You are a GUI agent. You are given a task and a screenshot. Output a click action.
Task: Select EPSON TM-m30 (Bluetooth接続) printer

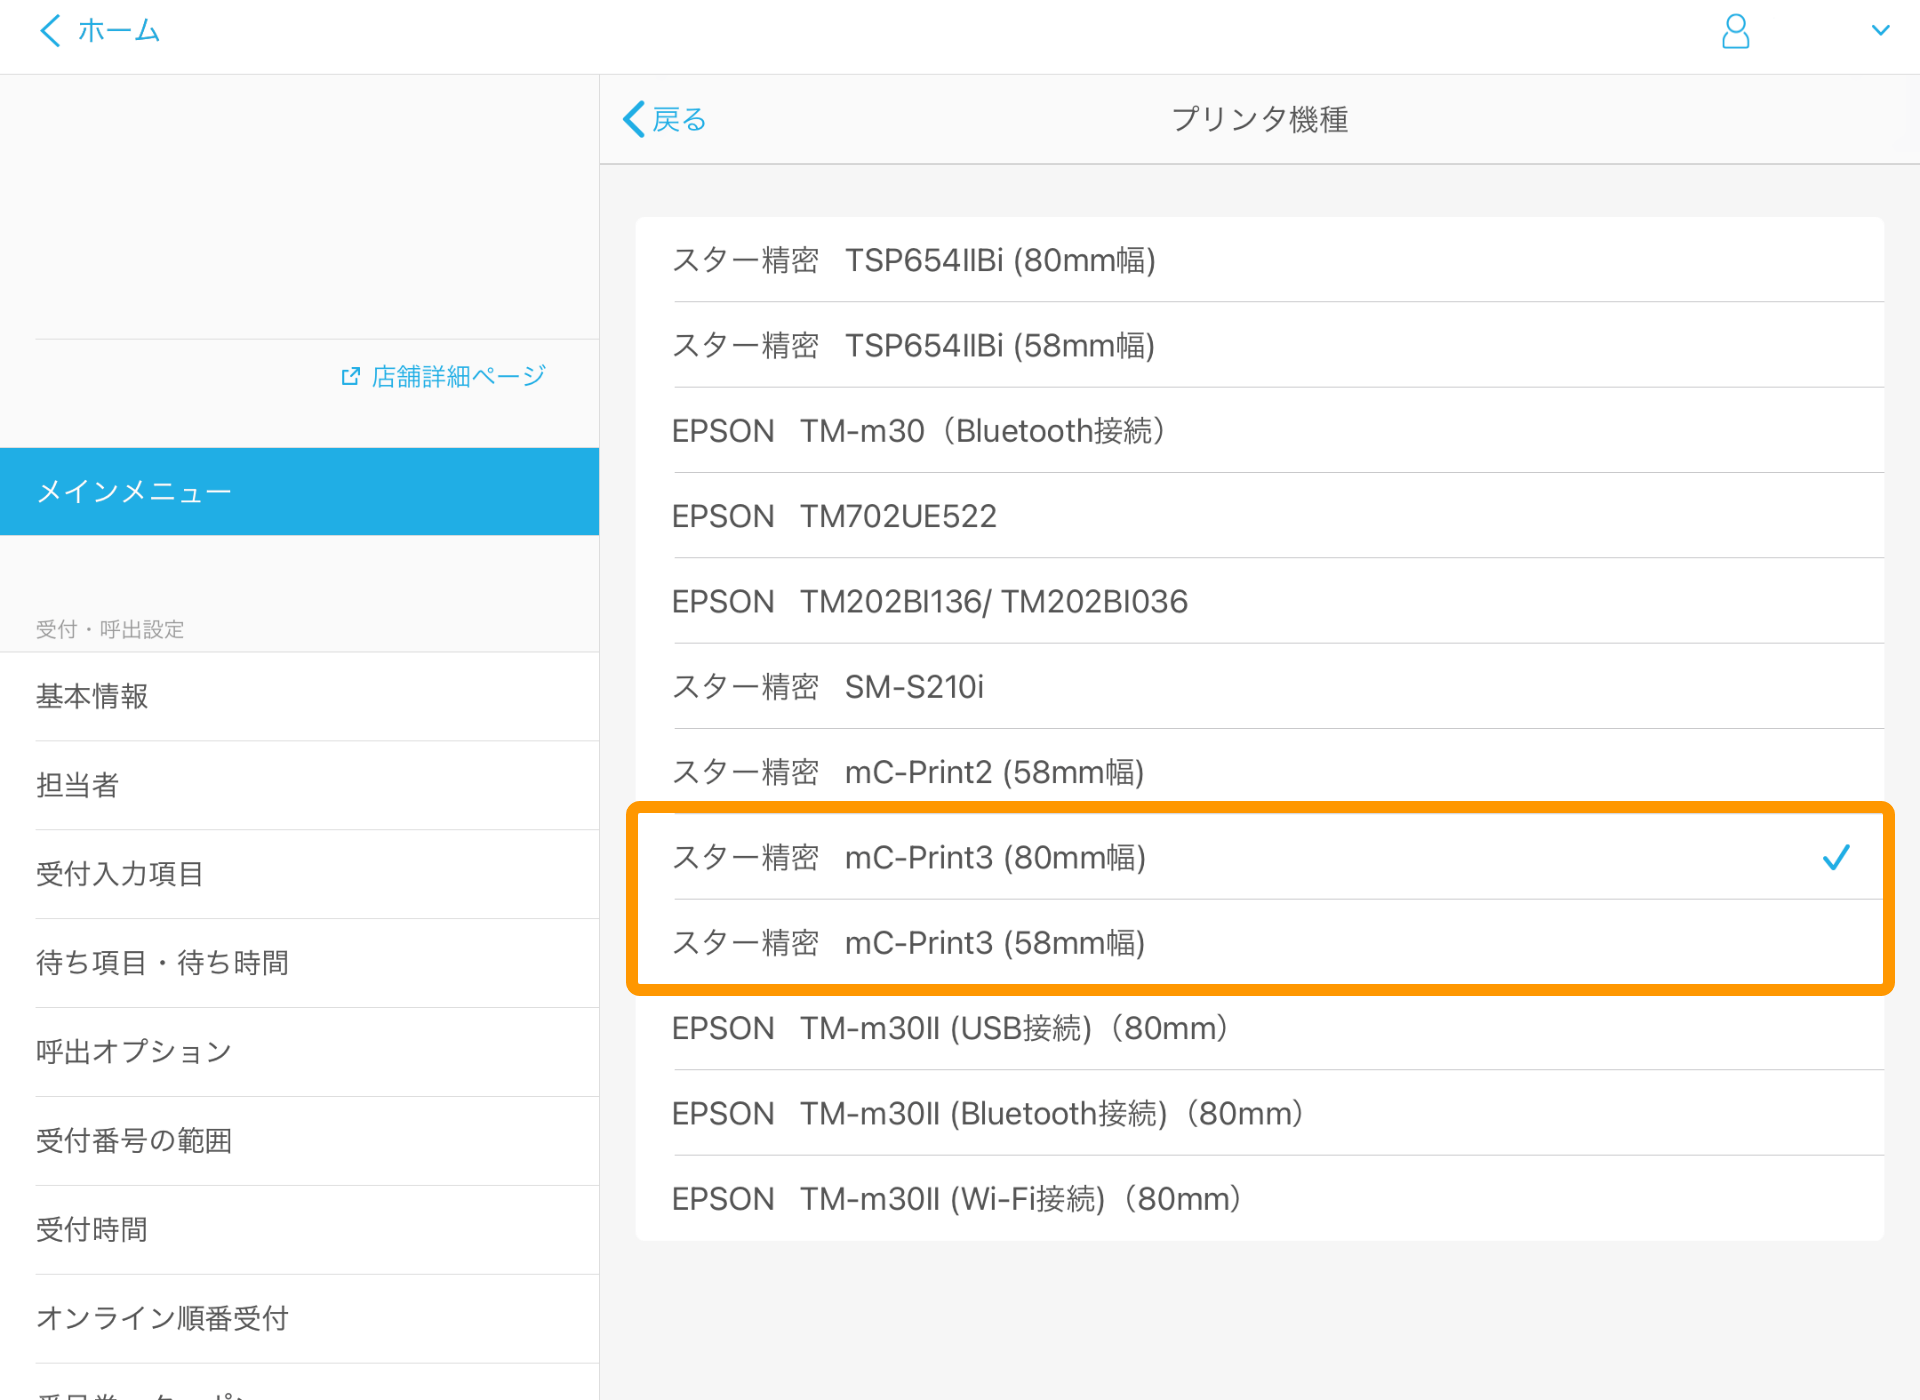(1259, 430)
